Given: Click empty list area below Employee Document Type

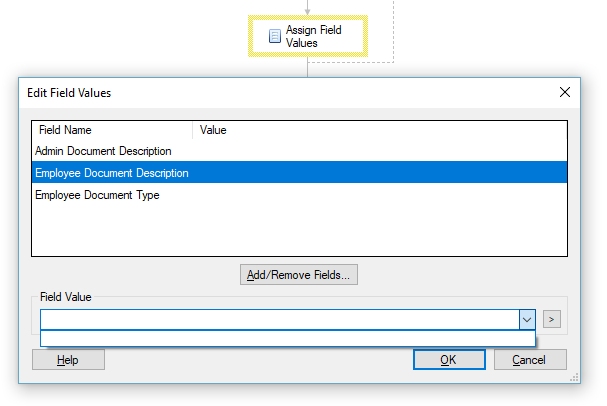Looking at the screenshot, I should pyautogui.click(x=299, y=230).
